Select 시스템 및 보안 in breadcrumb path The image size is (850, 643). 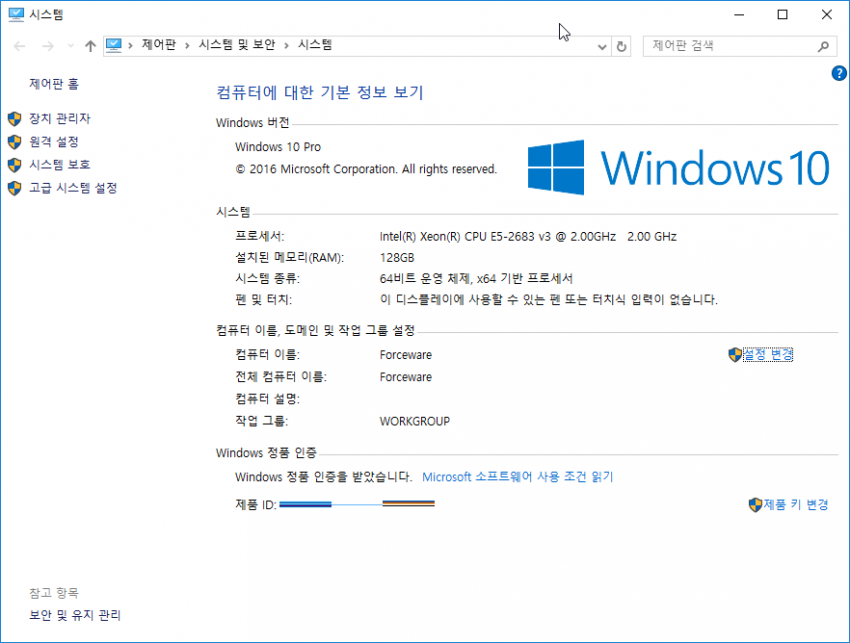237,45
